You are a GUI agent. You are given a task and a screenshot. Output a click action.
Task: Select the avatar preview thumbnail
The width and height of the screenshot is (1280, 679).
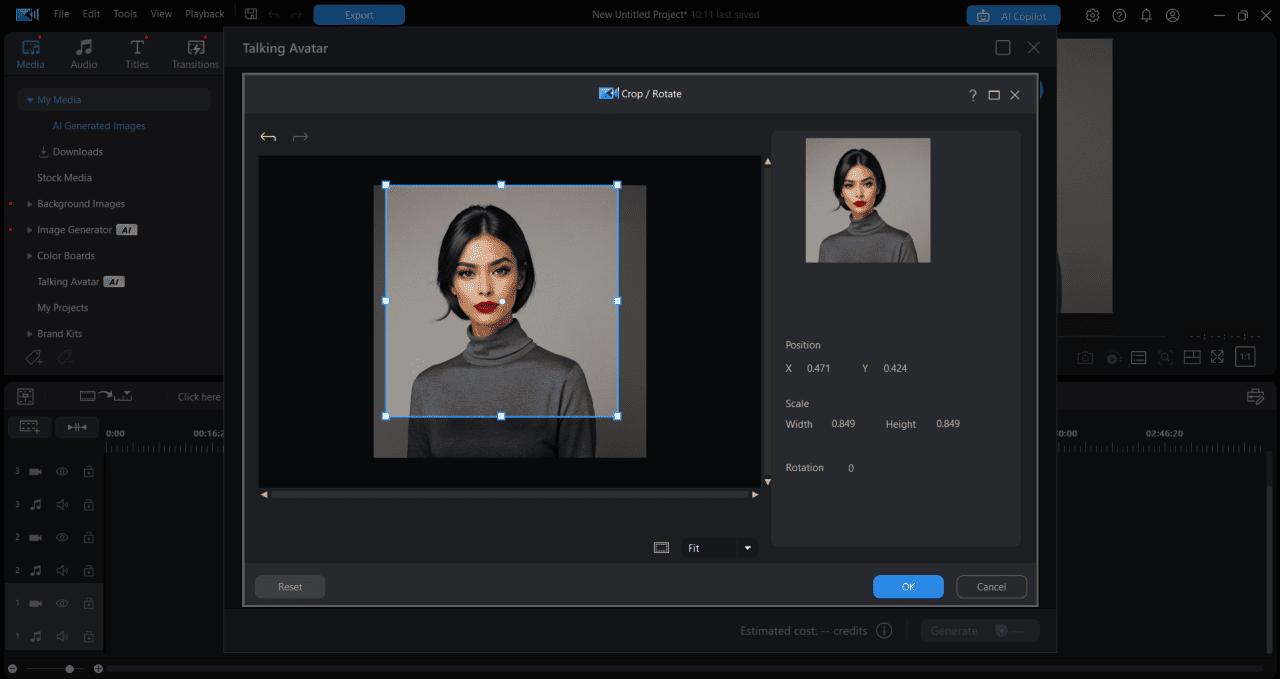(867, 200)
